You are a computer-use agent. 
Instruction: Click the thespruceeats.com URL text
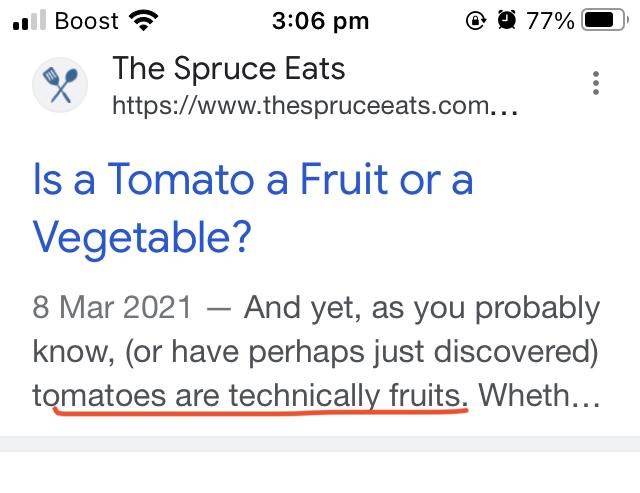(x=300, y=103)
